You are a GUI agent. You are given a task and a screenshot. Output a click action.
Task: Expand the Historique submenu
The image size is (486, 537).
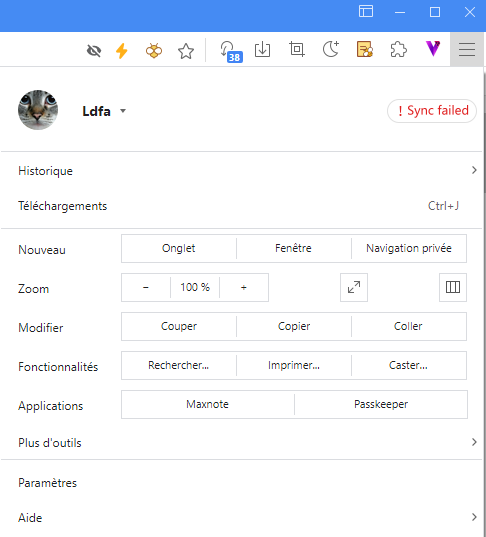point(241,170)
